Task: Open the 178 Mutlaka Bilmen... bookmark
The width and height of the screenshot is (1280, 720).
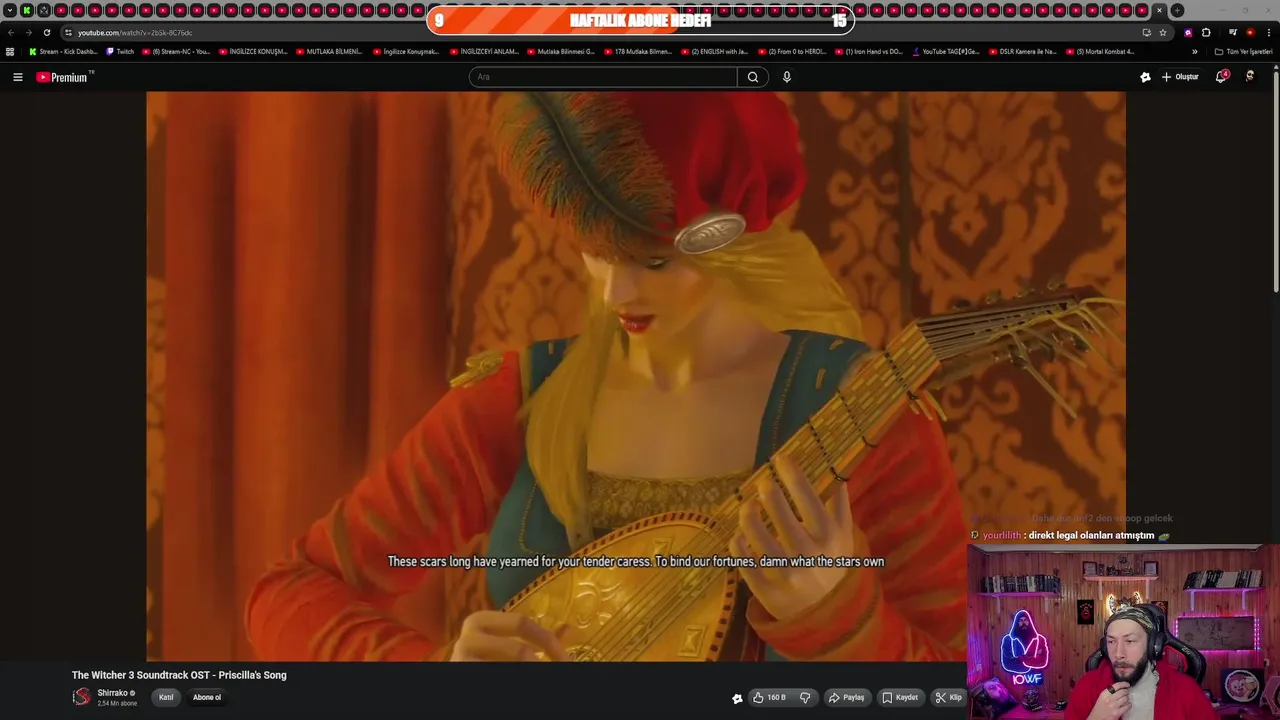Action: 638,51
